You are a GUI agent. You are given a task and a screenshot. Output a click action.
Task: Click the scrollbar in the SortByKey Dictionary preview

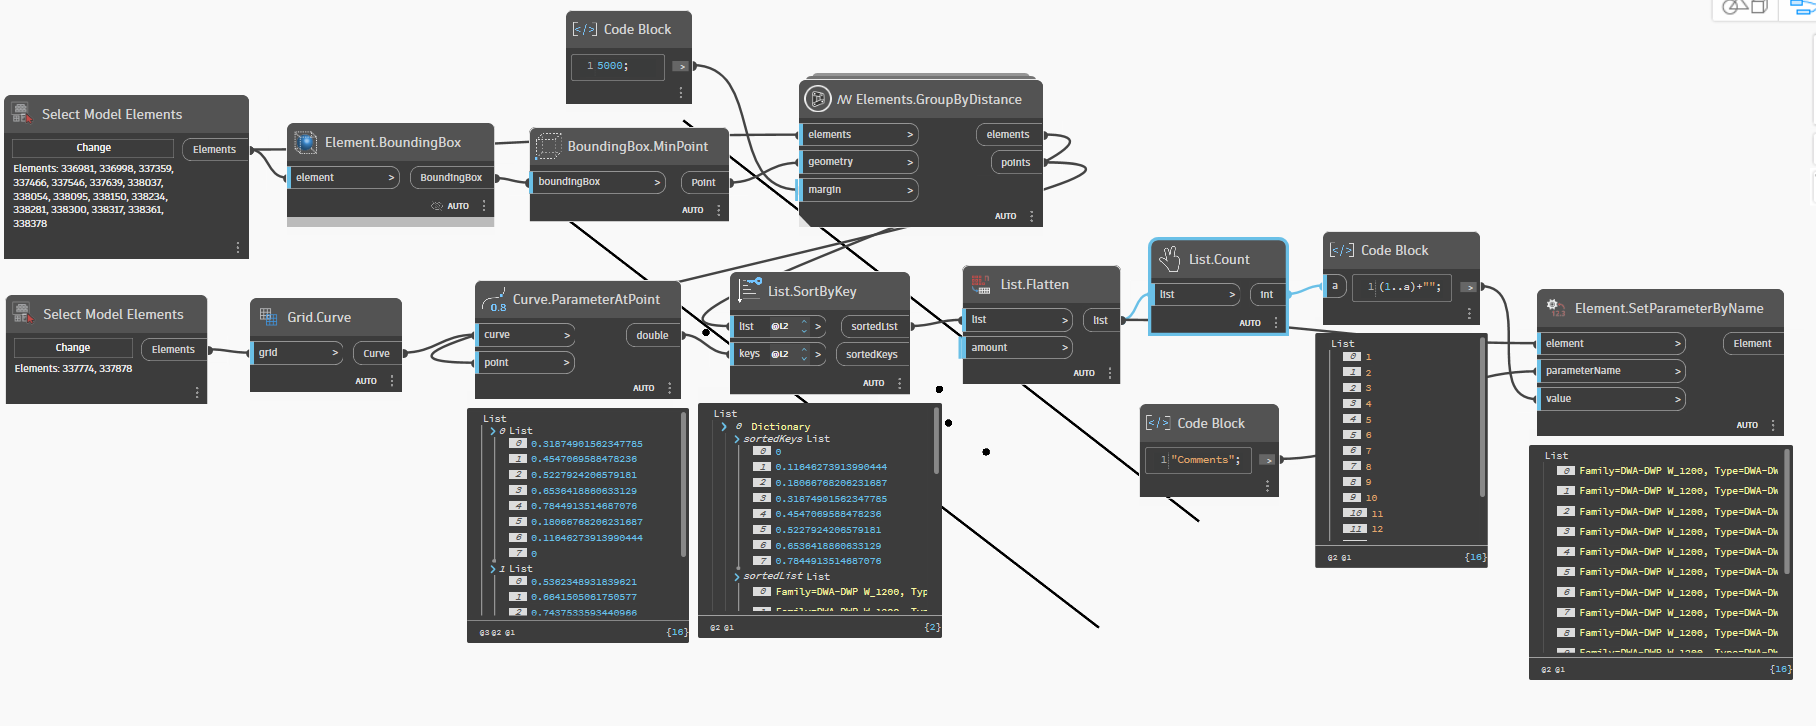[x=937, y=441]
